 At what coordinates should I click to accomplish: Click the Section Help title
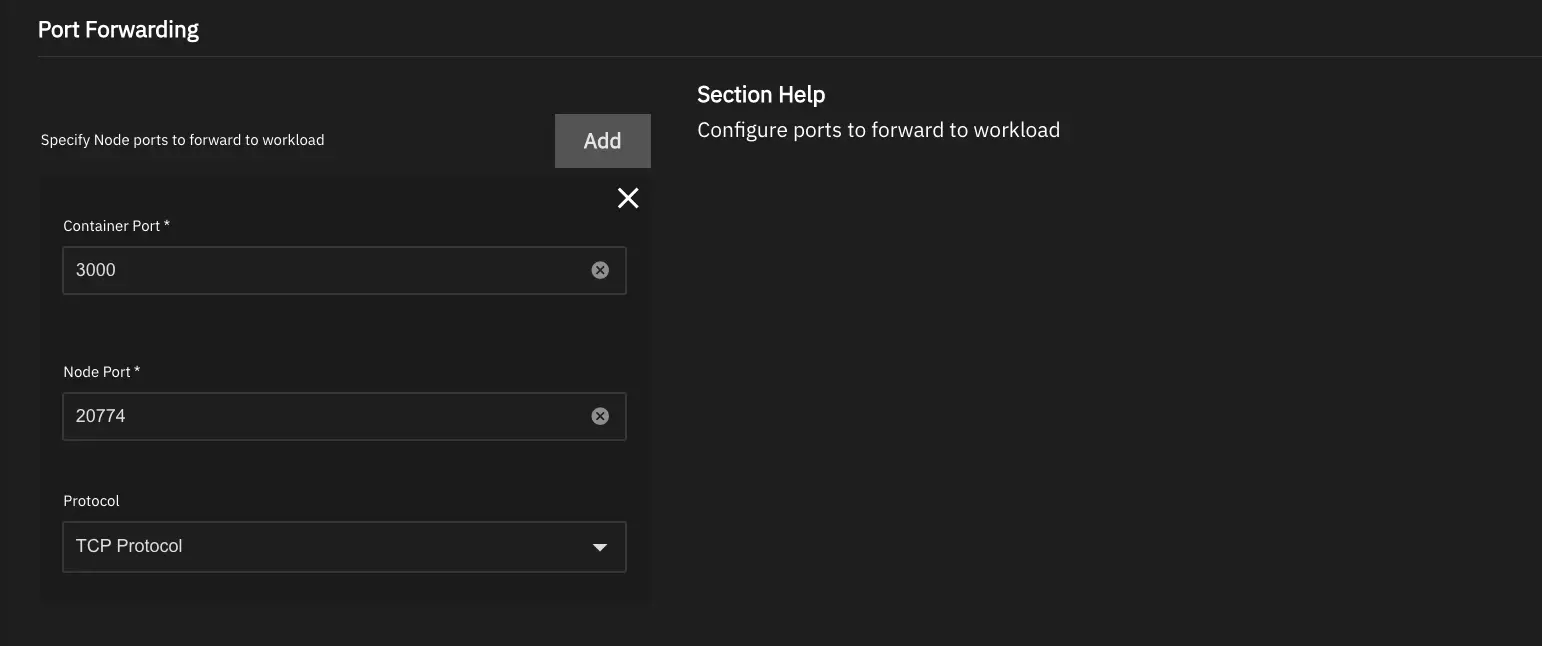(x=760, y=93)
